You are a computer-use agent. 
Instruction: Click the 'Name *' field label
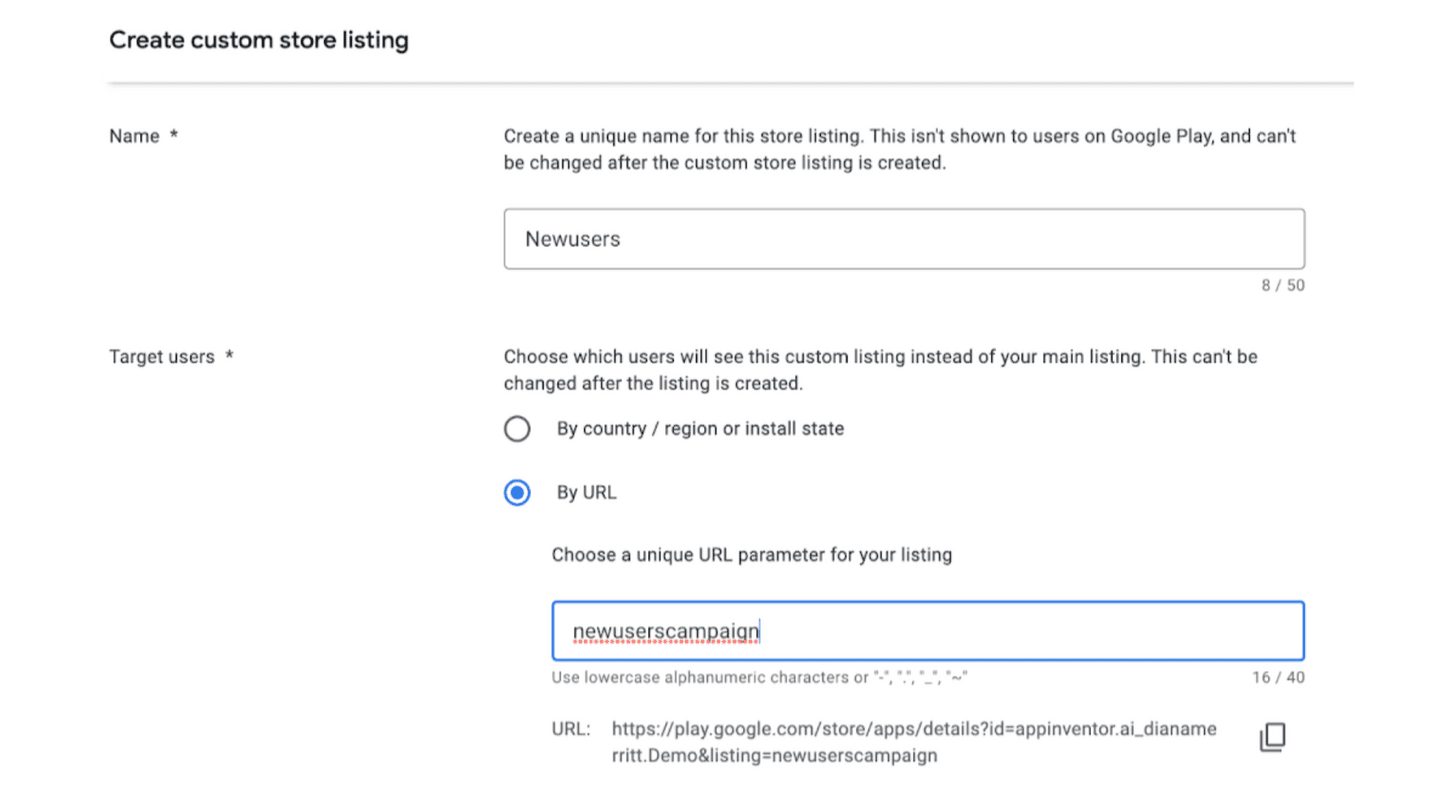point(135,136)
